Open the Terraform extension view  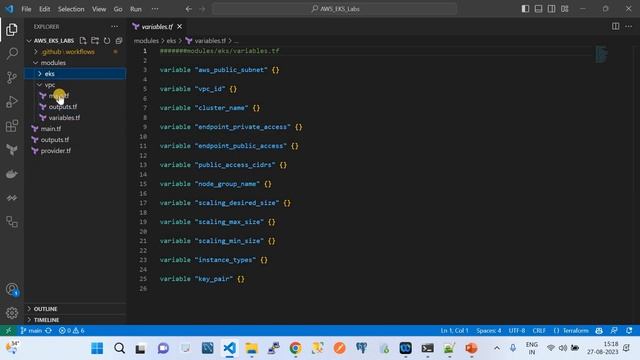click(12, 150)
